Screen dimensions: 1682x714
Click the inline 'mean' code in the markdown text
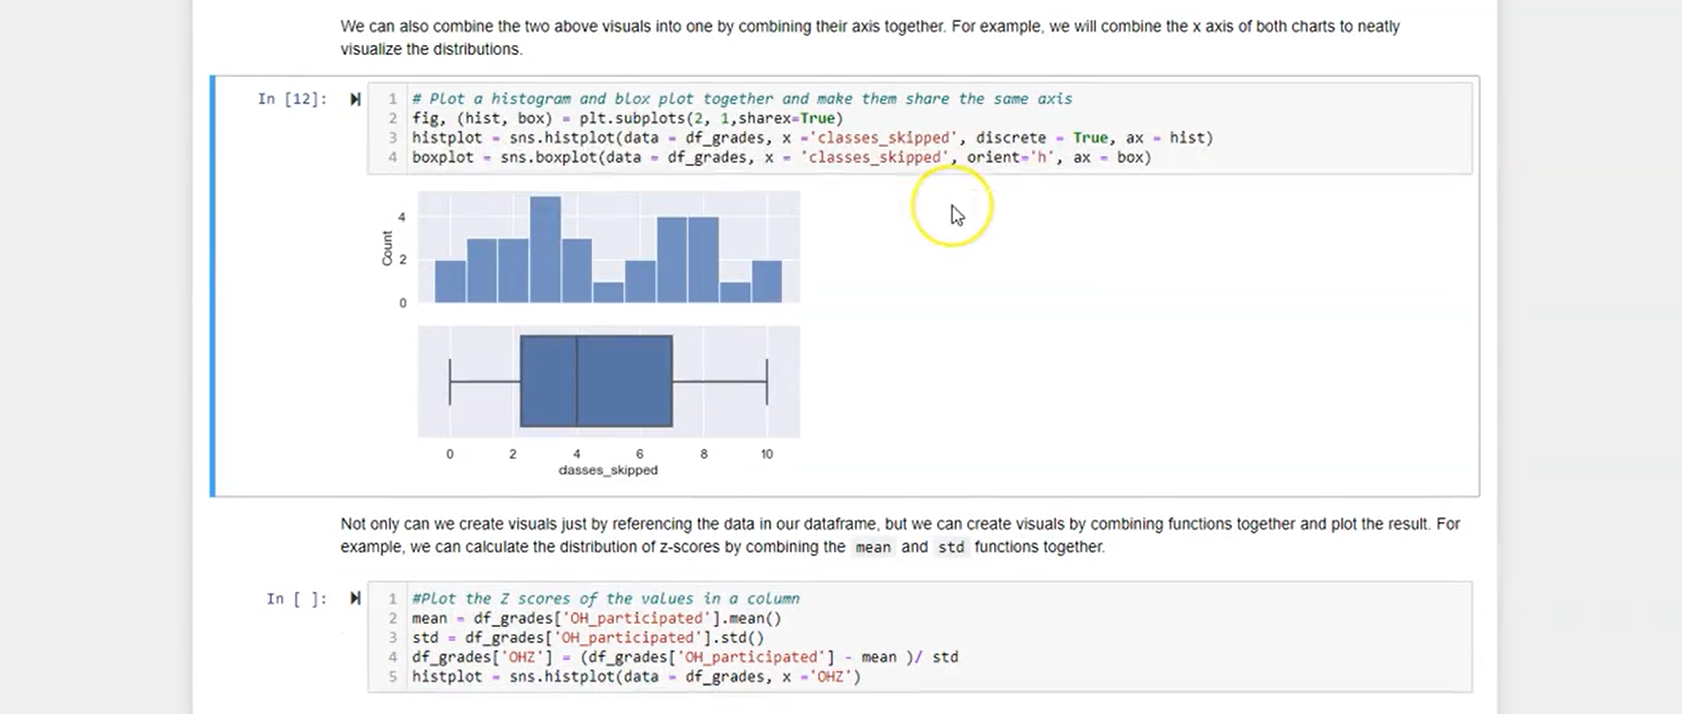coord(873,548)
